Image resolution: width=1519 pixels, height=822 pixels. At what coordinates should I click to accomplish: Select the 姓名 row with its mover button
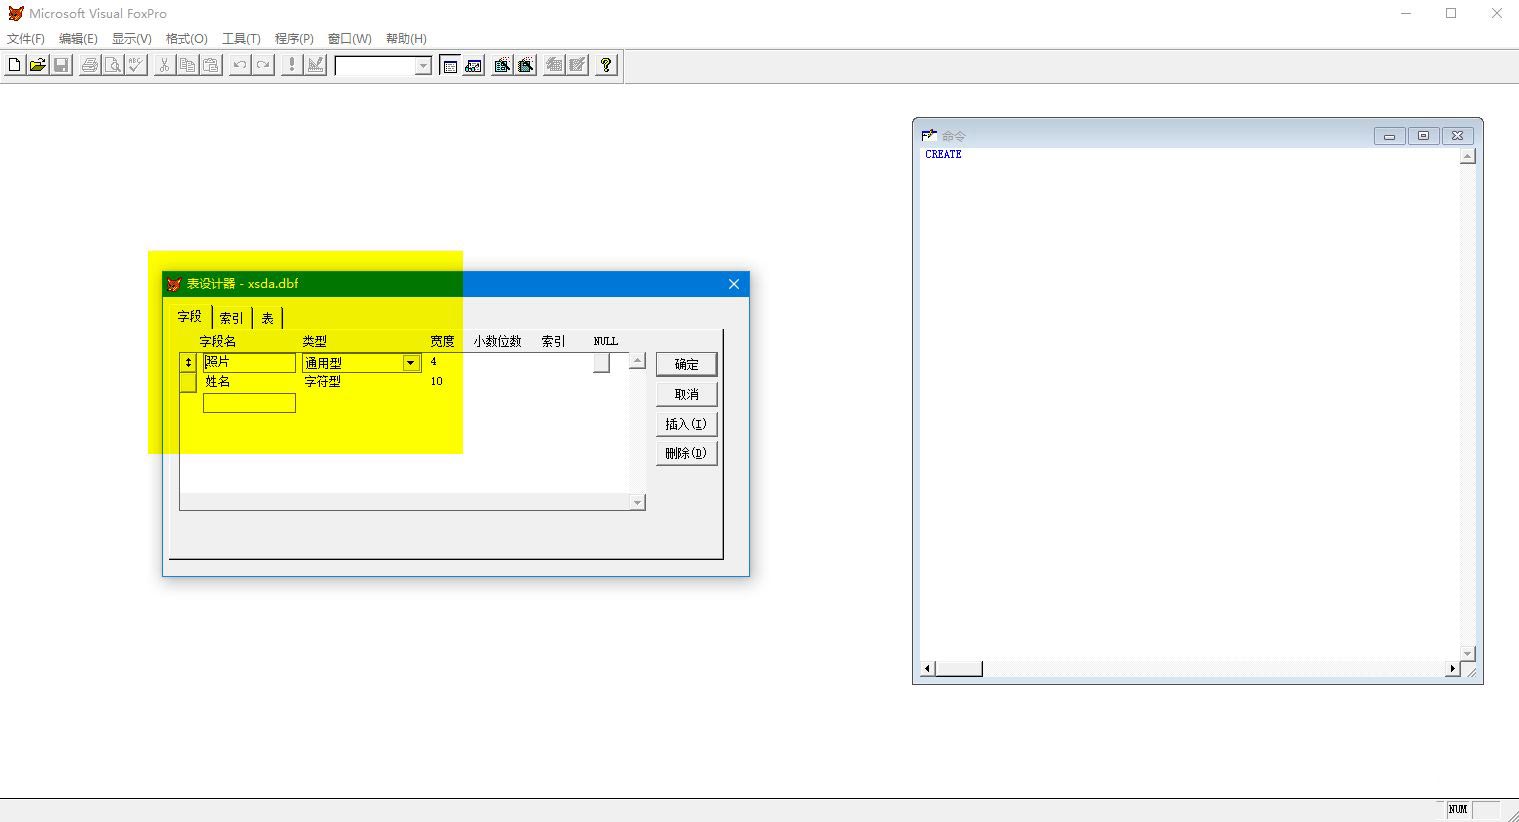(188, 382)
